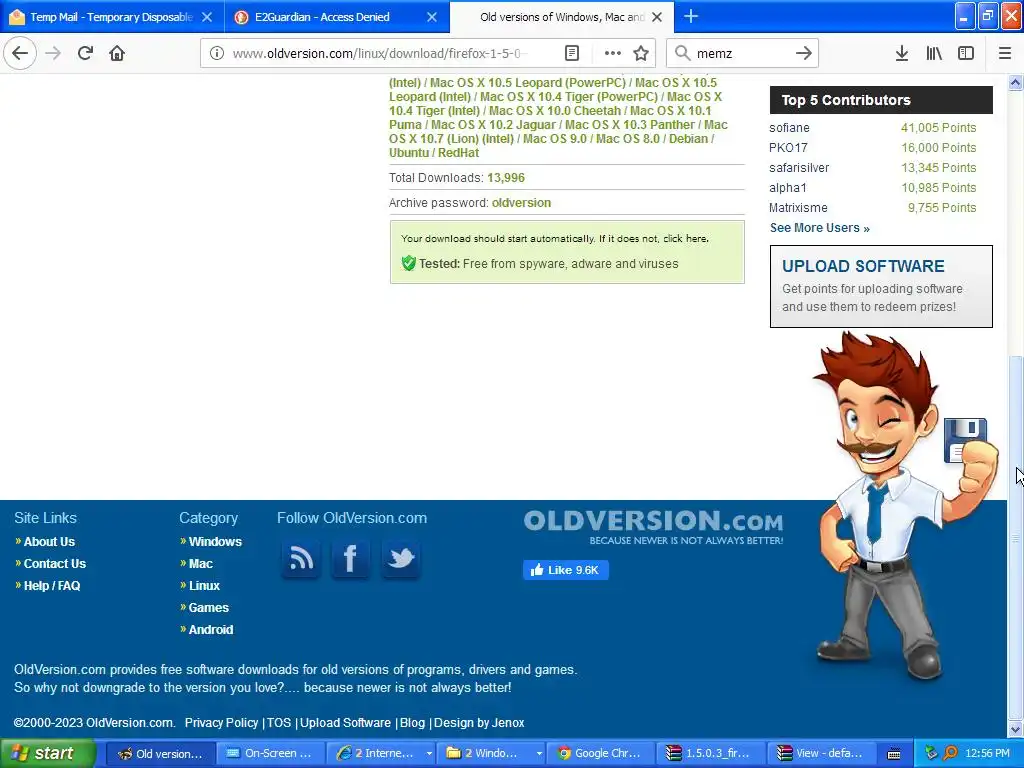This screenshot has height=768, width=1024.
Task: Switch to On-Screen Keyboard taskbar item
Action: pos(268,753)
